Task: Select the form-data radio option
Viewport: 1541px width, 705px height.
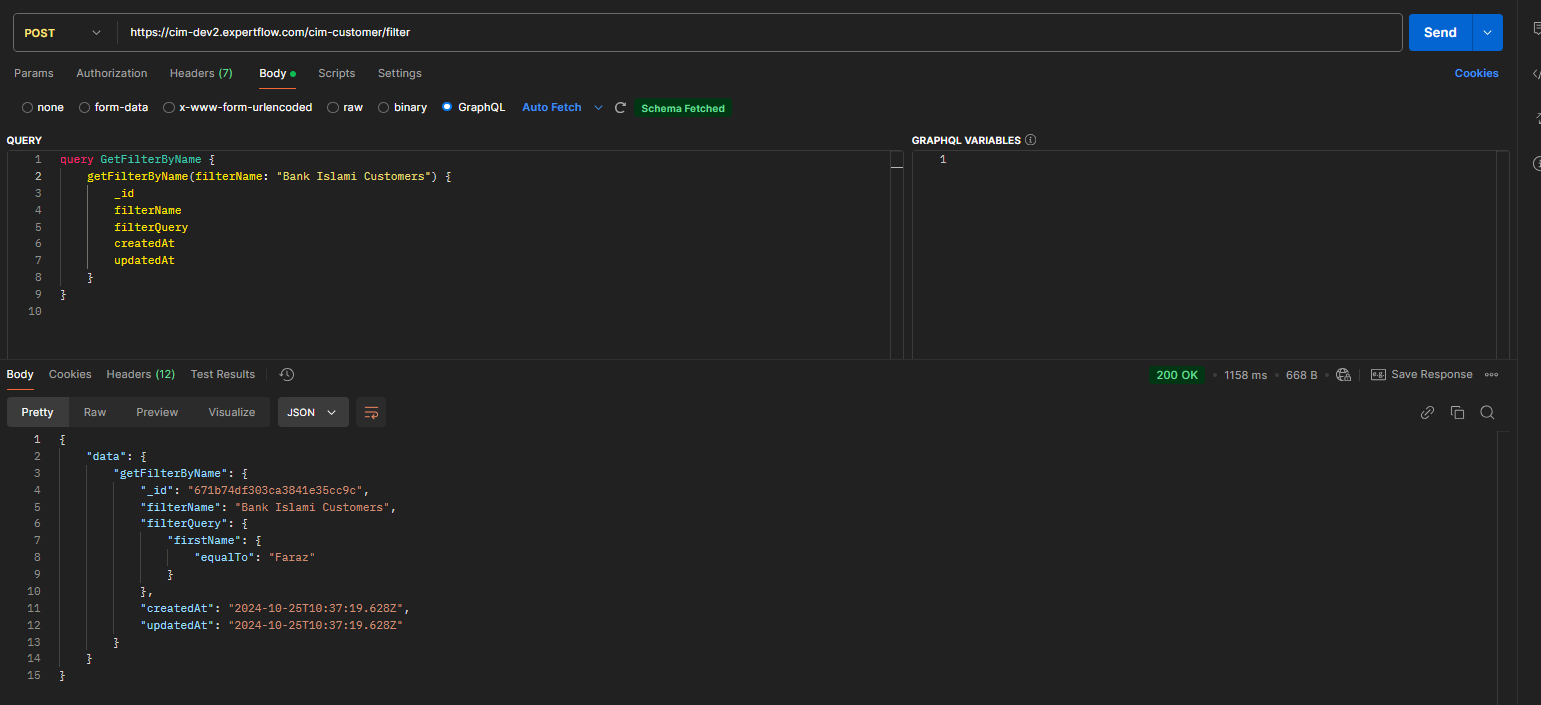Action: point(85,108)
